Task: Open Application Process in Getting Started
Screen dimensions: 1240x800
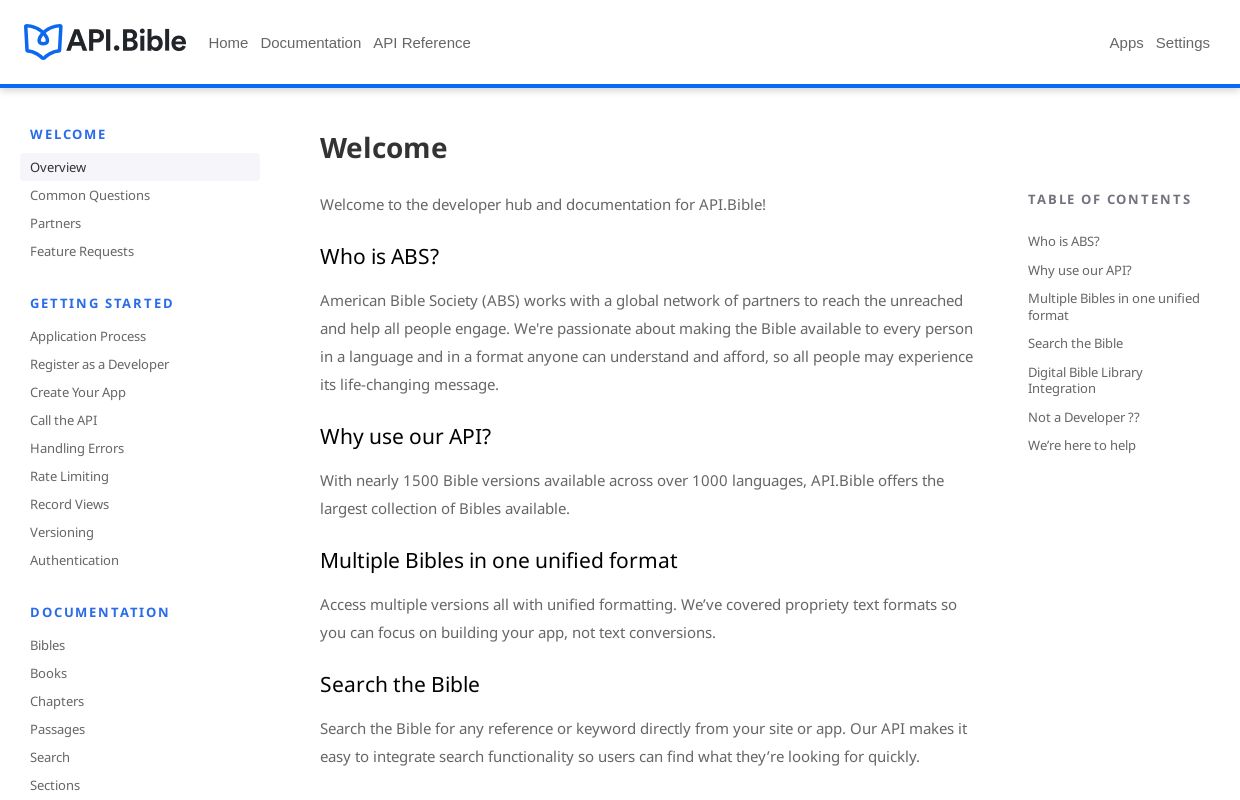Action: coord(88,336)
